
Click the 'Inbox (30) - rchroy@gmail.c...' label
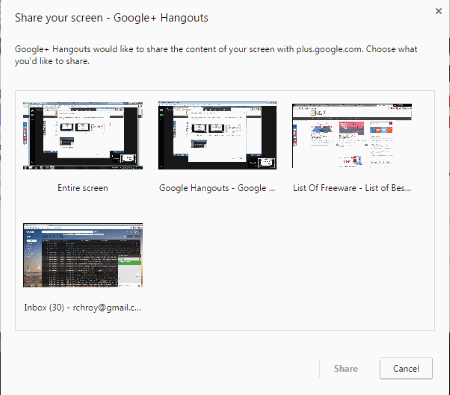pos(83,308)
